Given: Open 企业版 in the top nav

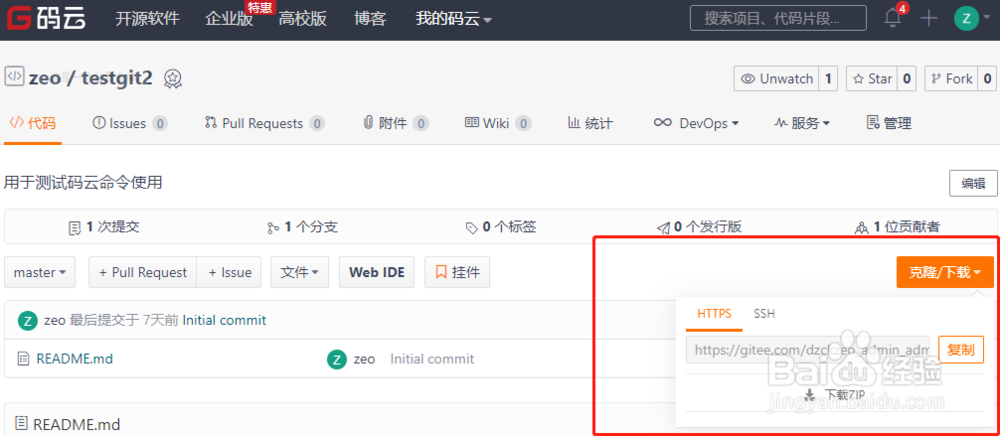Looking at the screenshot, I should (x=229, y=19).
